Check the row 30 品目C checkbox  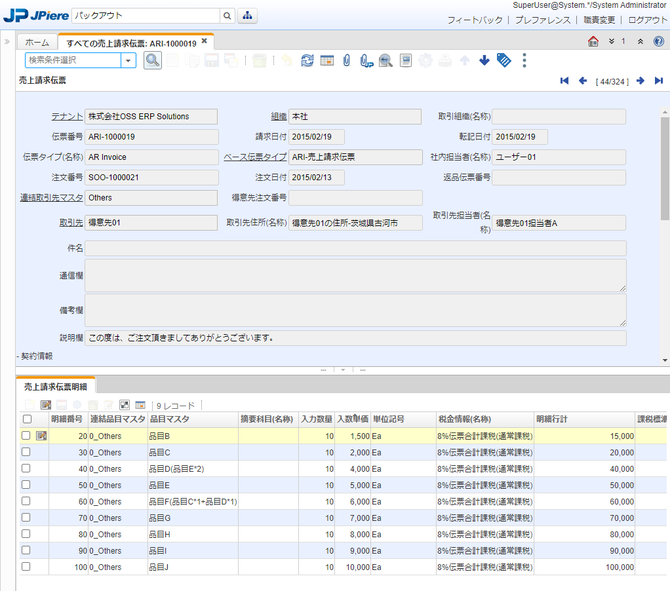(x=26, y=452)
